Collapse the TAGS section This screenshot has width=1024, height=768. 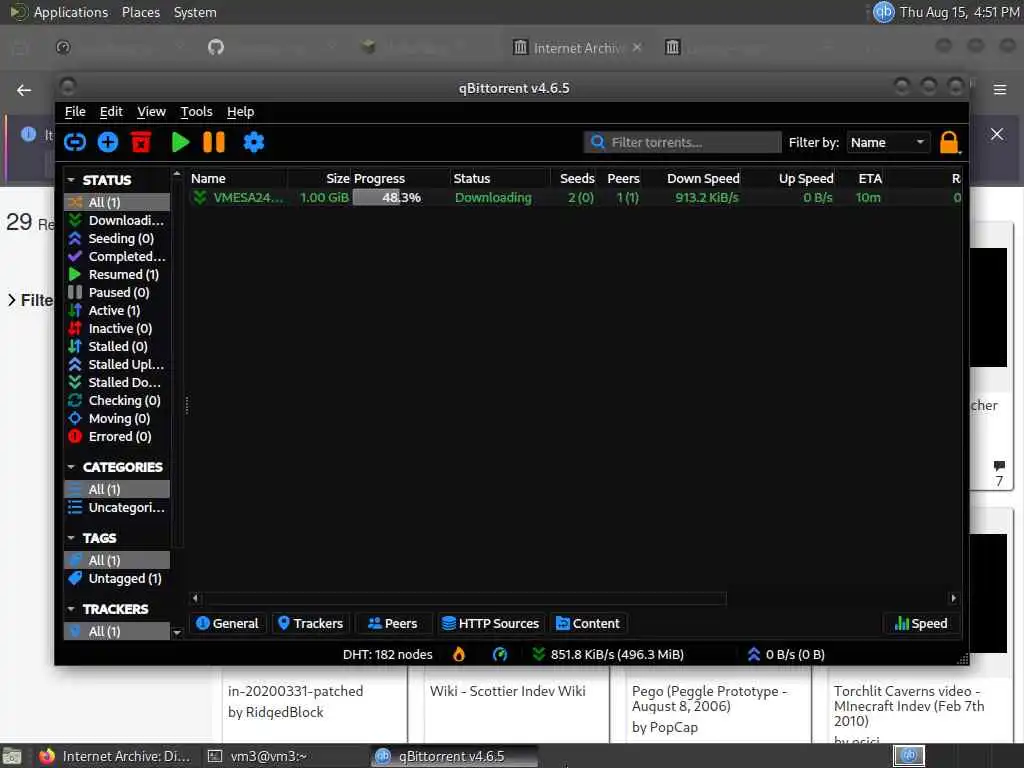[71, 538]
